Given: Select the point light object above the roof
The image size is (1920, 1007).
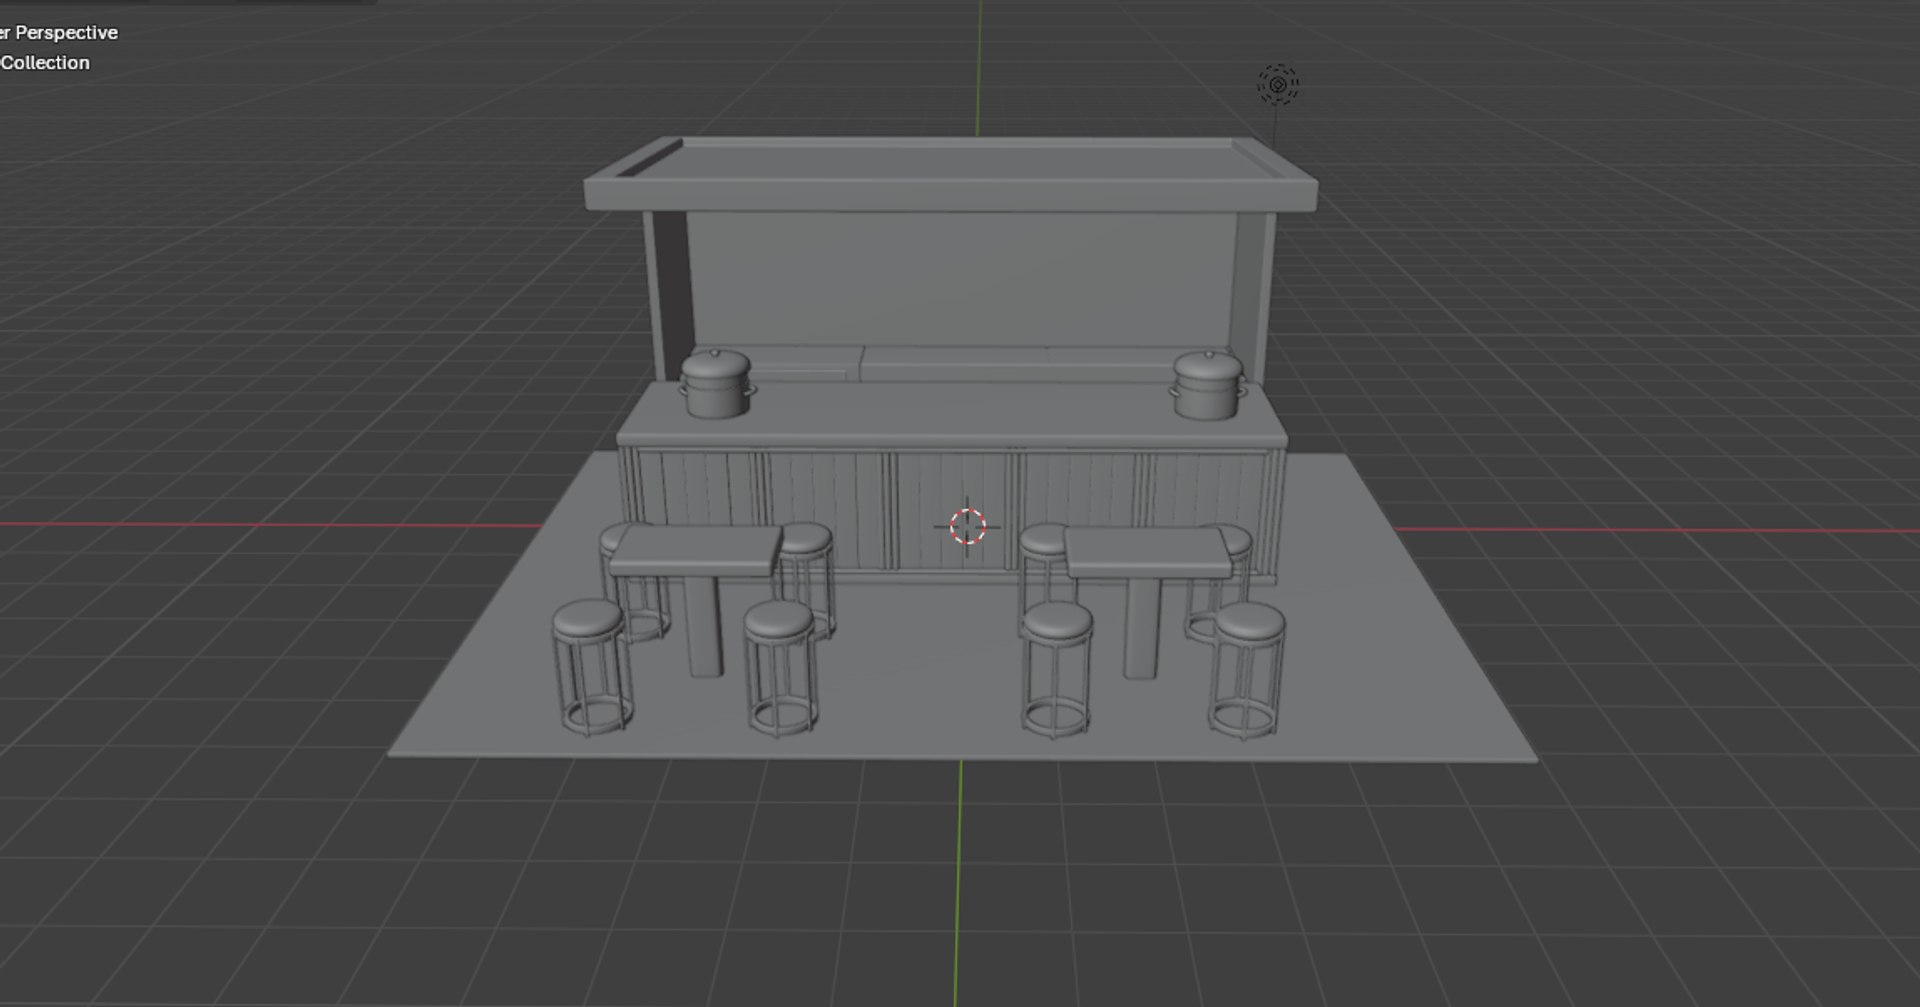Looking at the screenshot, I should click(x=1278, y=85).
